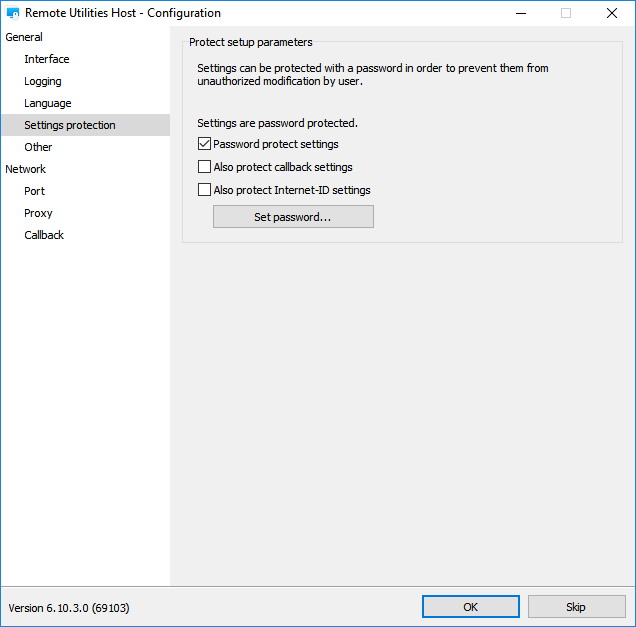
Task: Select the General category in the tree
Action: (24, 37)
